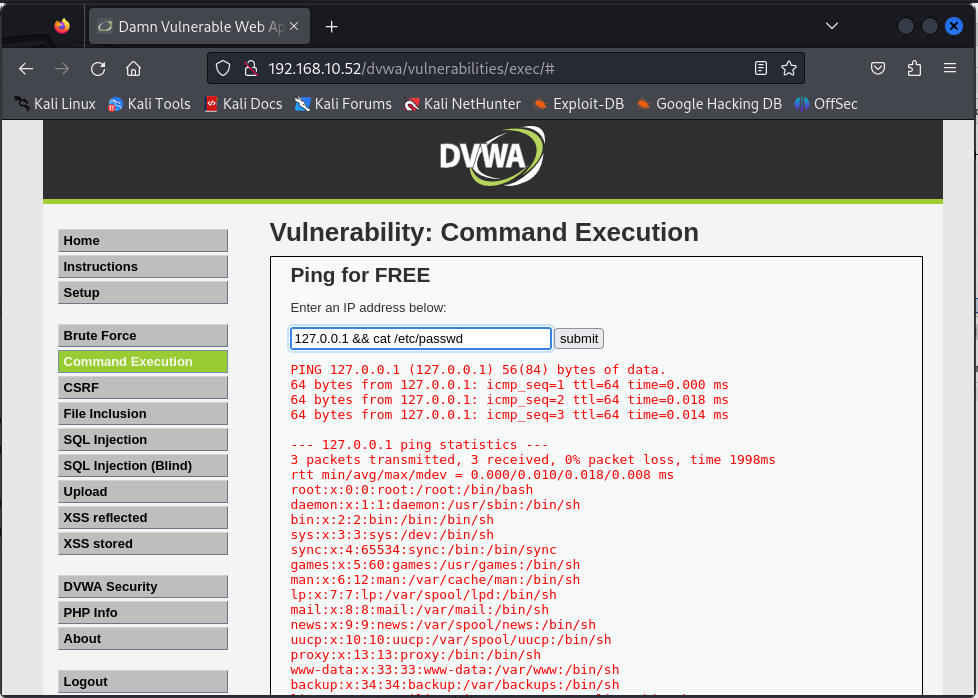This screenshot has height=698, width=978.
Task: Reload the current page
Action: pos(98,69)
